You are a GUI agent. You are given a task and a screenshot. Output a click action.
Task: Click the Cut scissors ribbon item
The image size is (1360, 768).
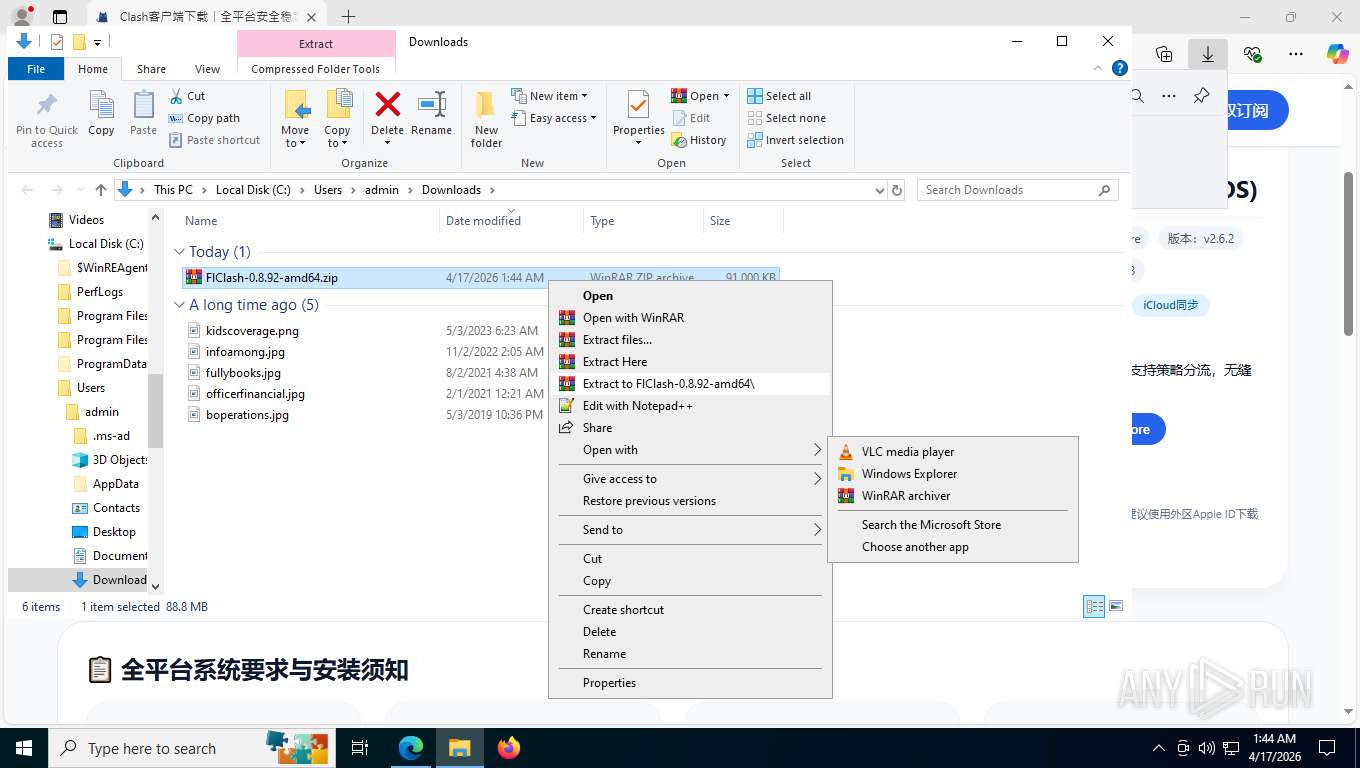pos(187,96)
